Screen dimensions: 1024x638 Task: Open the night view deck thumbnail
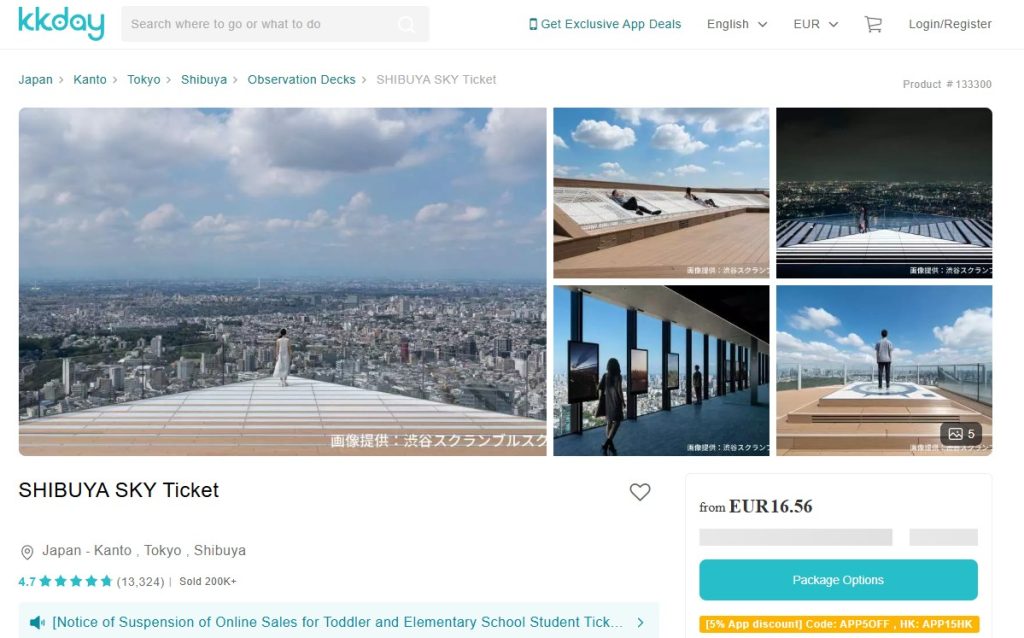pos(884,193)
